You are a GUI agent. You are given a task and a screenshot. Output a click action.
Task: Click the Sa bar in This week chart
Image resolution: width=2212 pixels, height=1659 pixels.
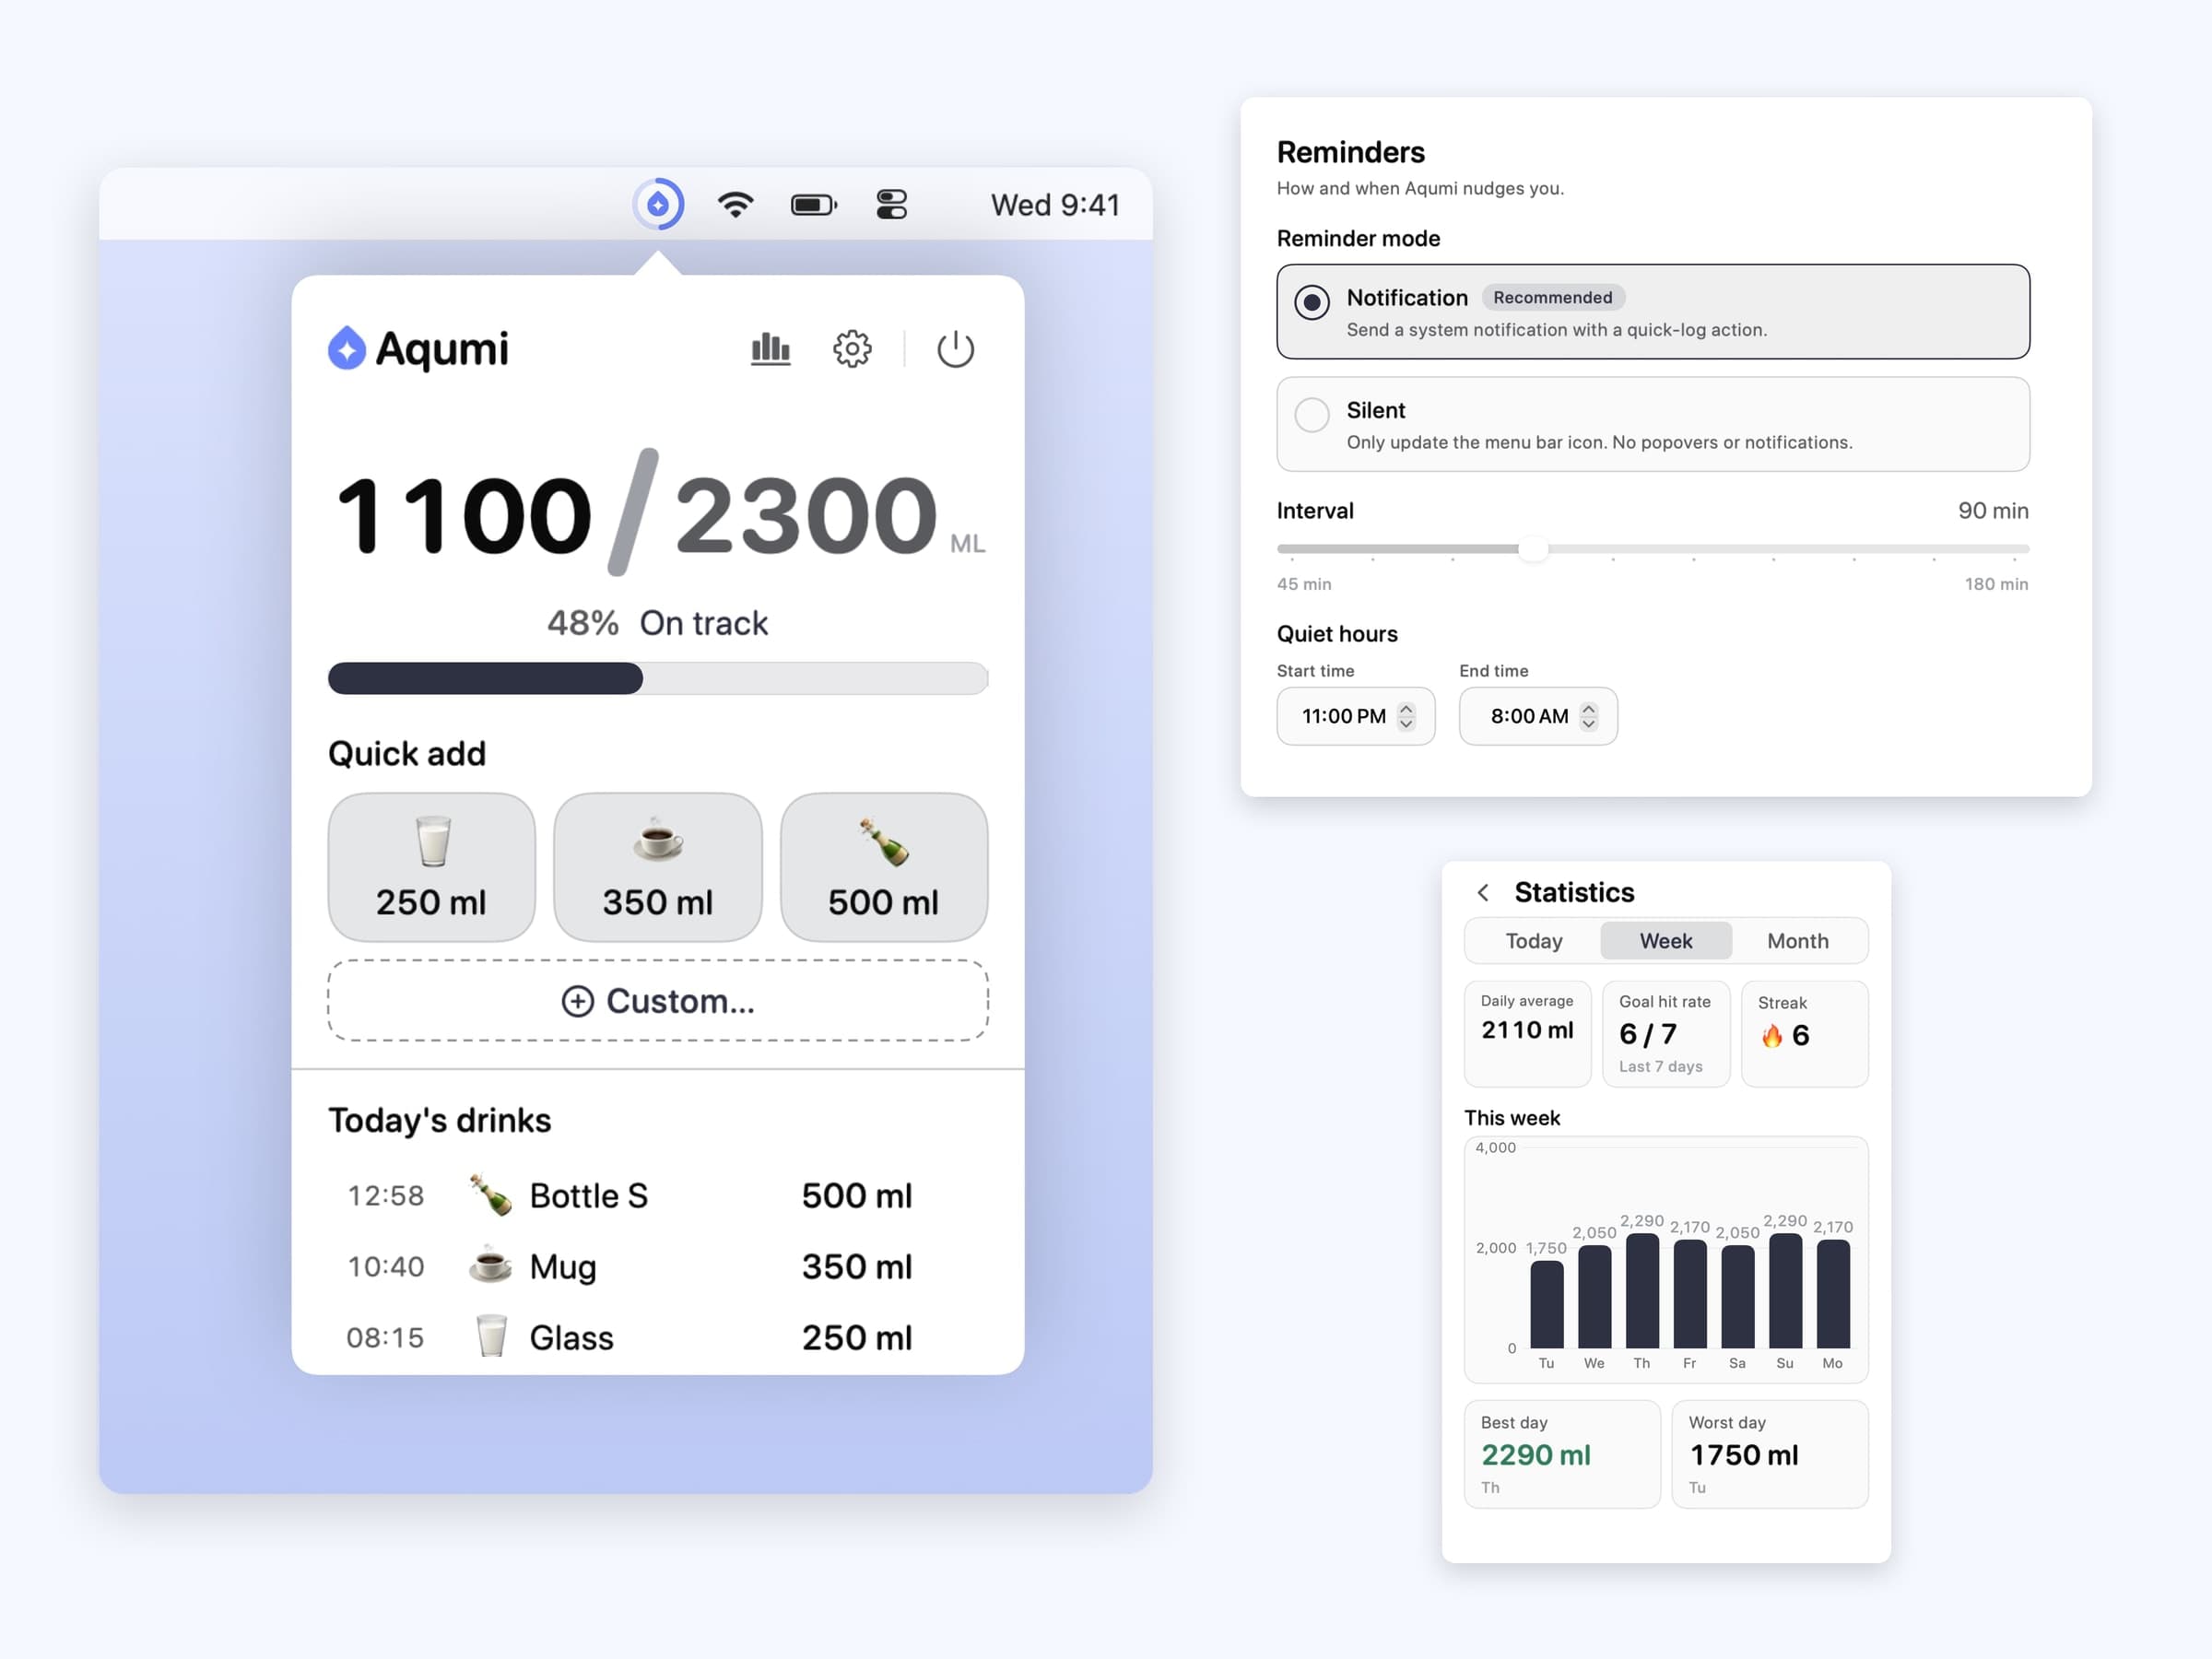(1737, 1296)
